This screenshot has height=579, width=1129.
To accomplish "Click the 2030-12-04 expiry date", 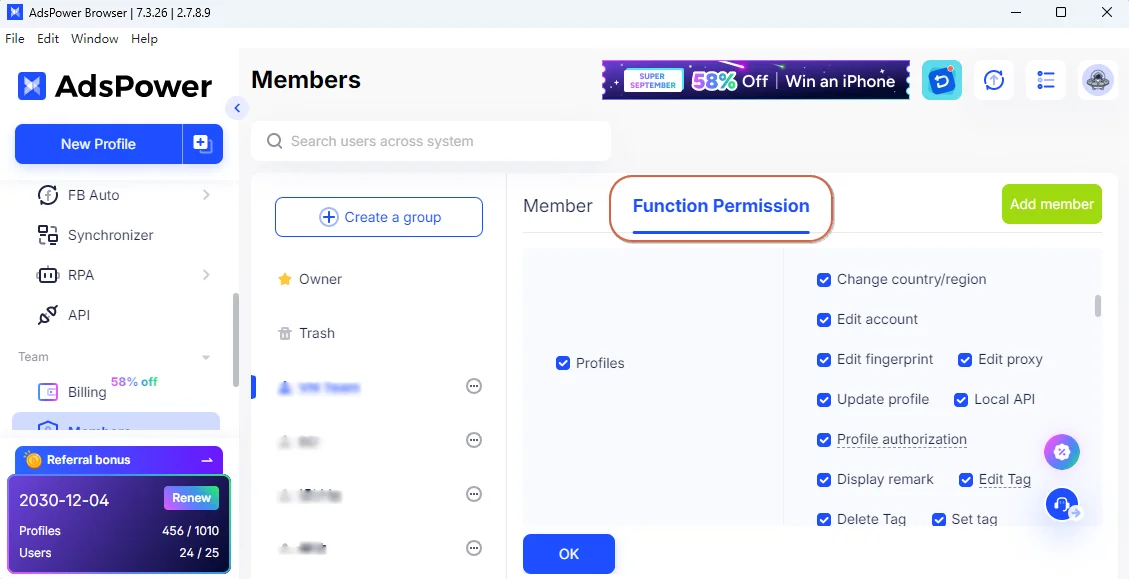I will coord(64,501).
